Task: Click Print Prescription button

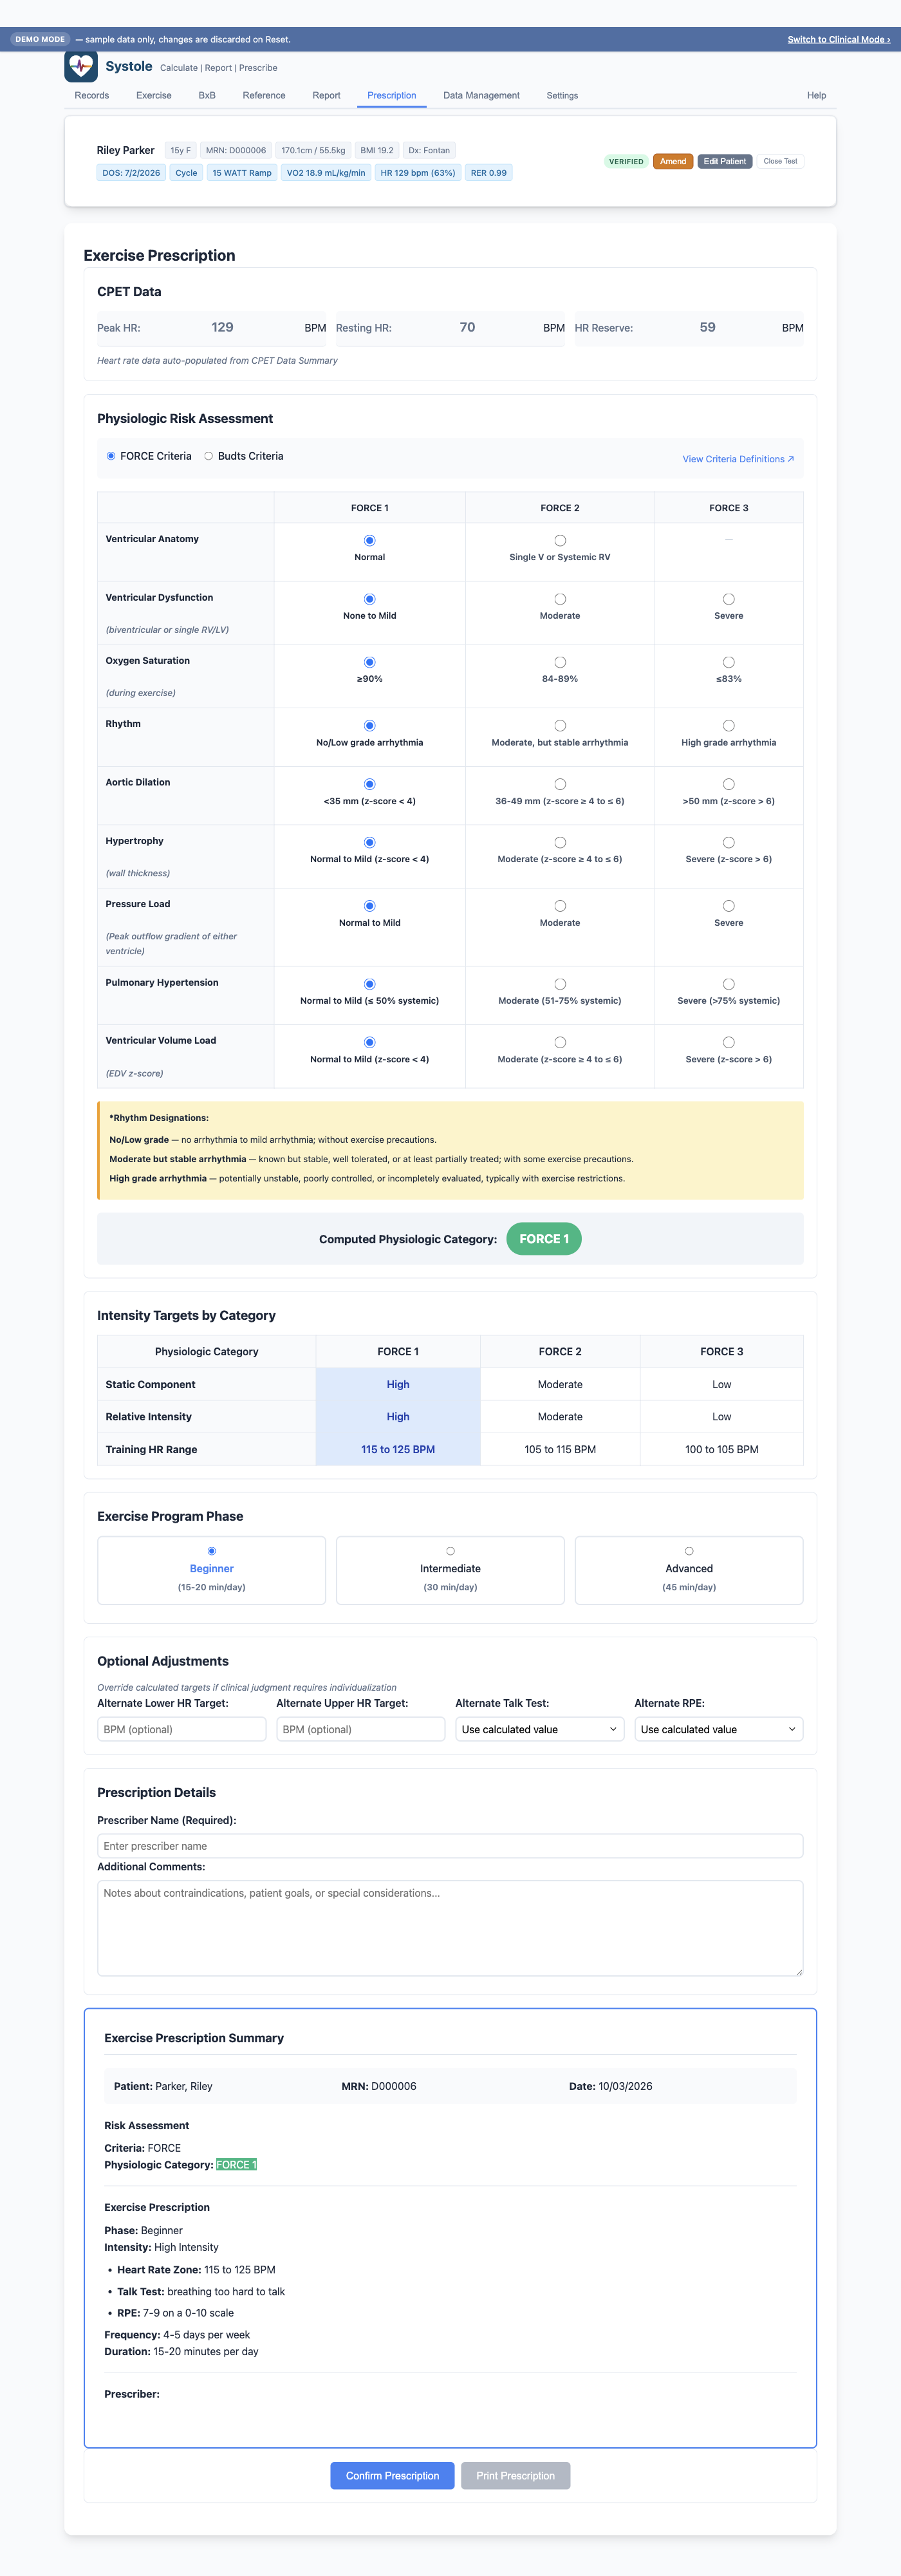Action: (515, 2475)
